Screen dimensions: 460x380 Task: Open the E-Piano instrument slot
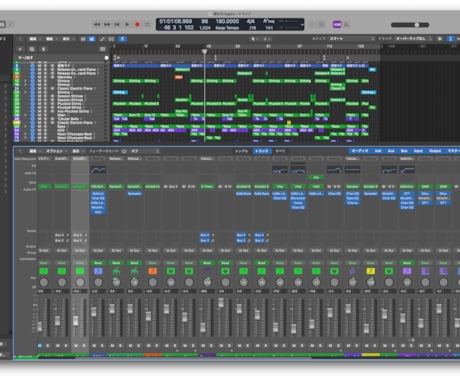(x=207, y=186)
